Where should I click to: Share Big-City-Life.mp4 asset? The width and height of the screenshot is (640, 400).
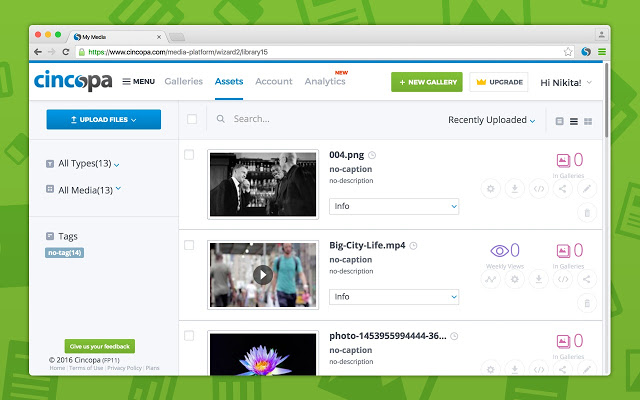click(x=587, y=279)
